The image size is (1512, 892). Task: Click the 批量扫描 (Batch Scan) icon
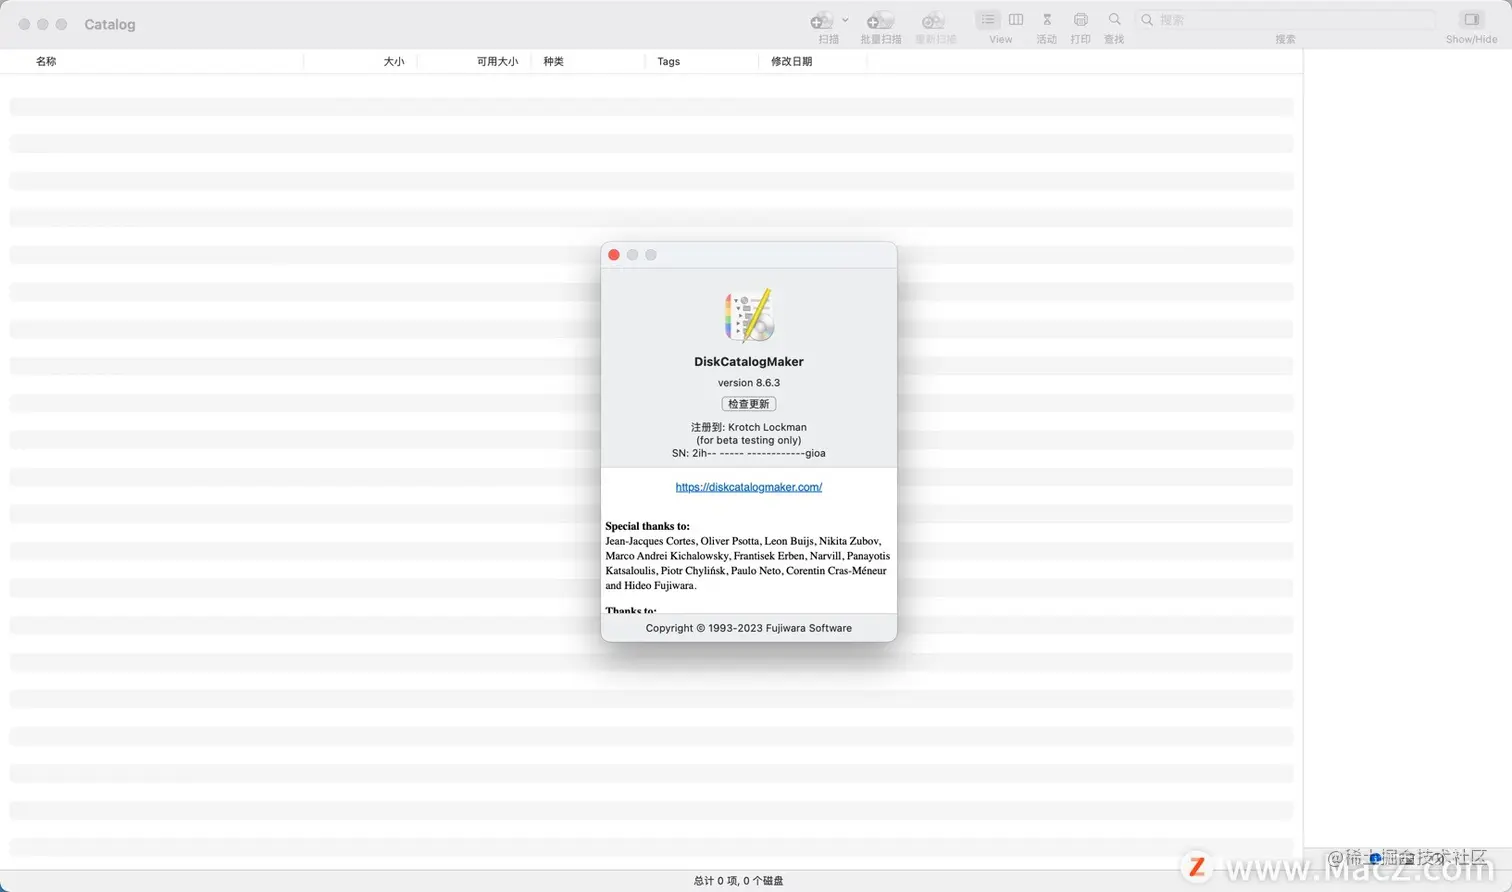coord(880,21)
